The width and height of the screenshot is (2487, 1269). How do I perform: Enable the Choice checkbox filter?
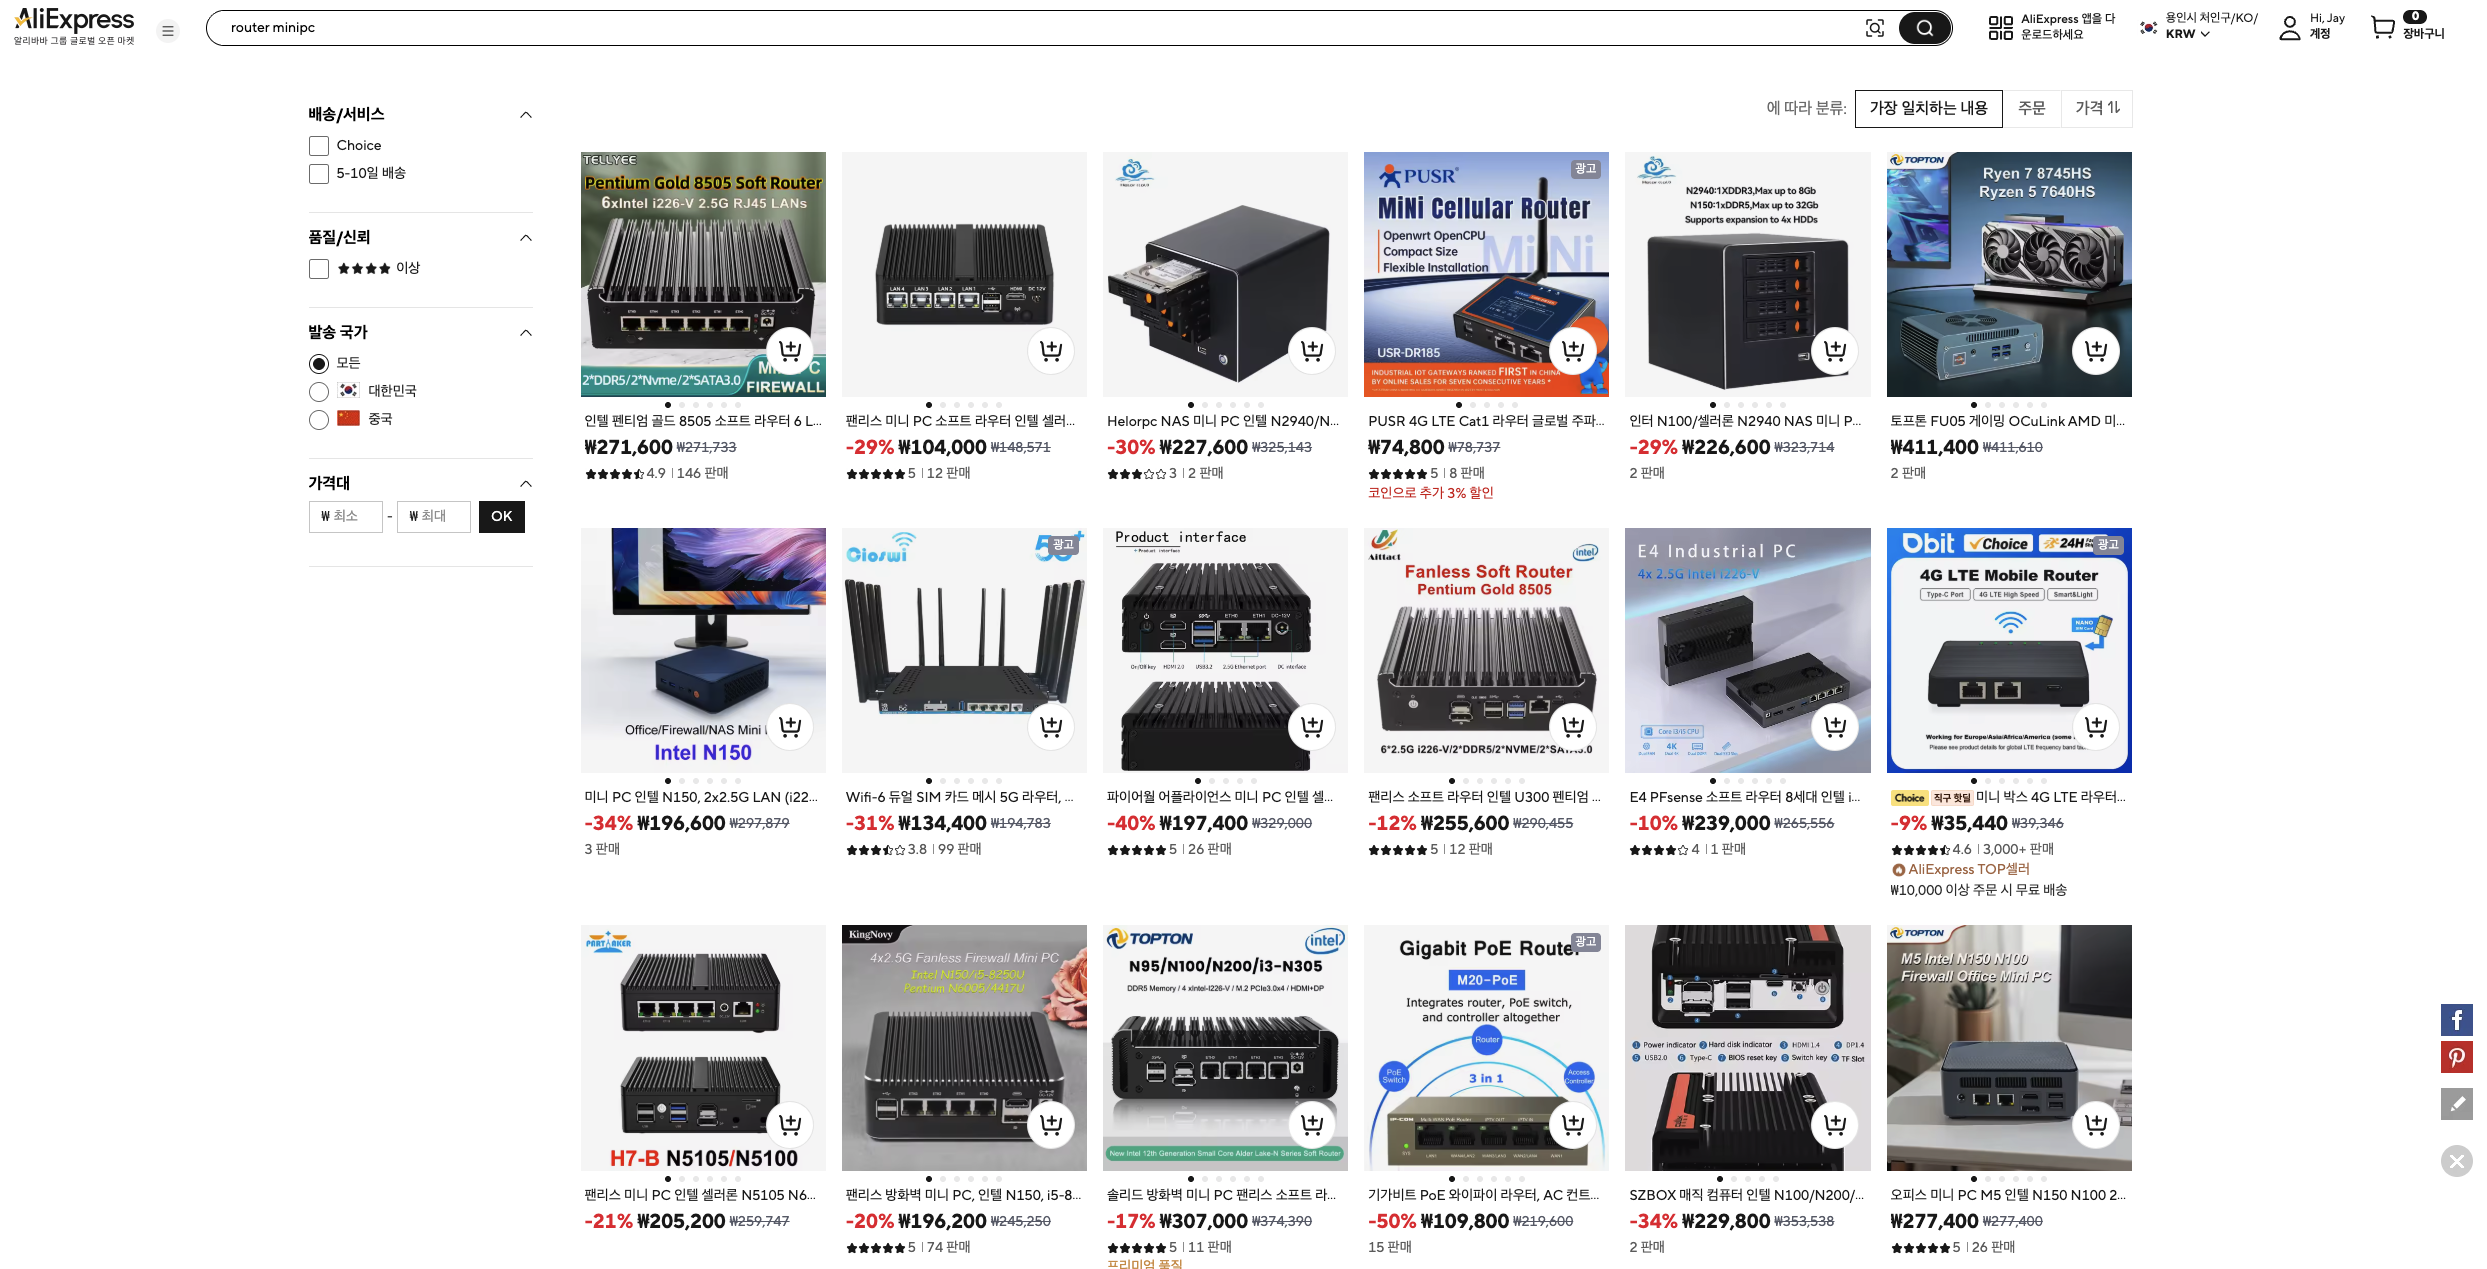(319, 146)
